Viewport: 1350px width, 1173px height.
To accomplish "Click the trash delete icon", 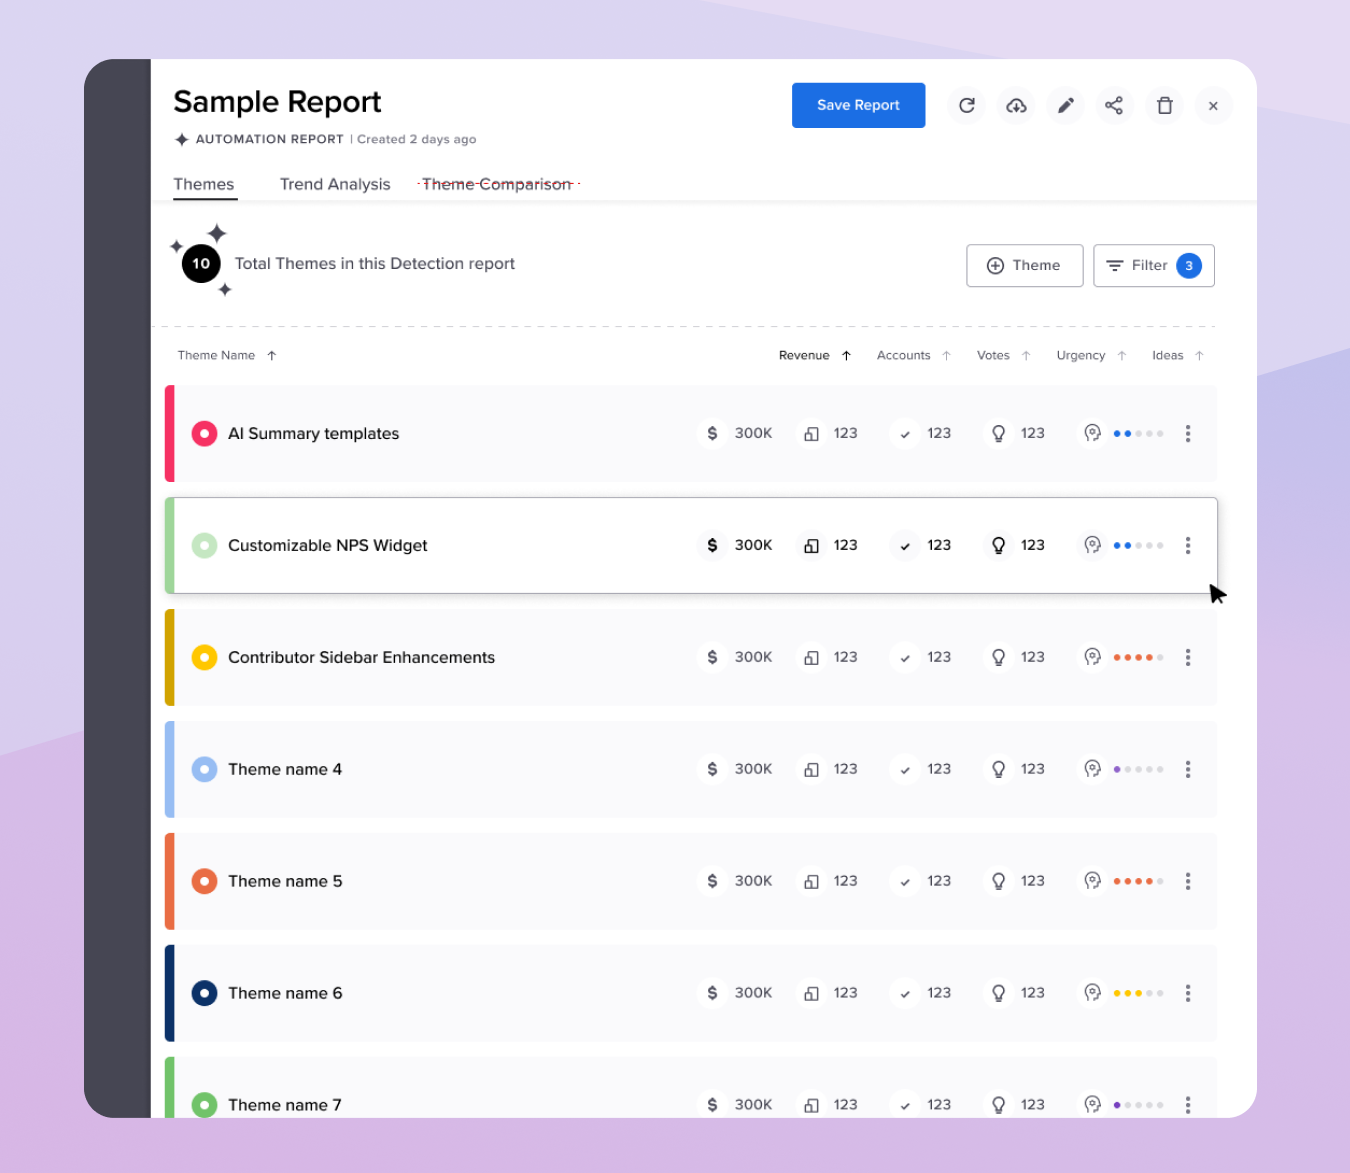I will (1164, 105).
